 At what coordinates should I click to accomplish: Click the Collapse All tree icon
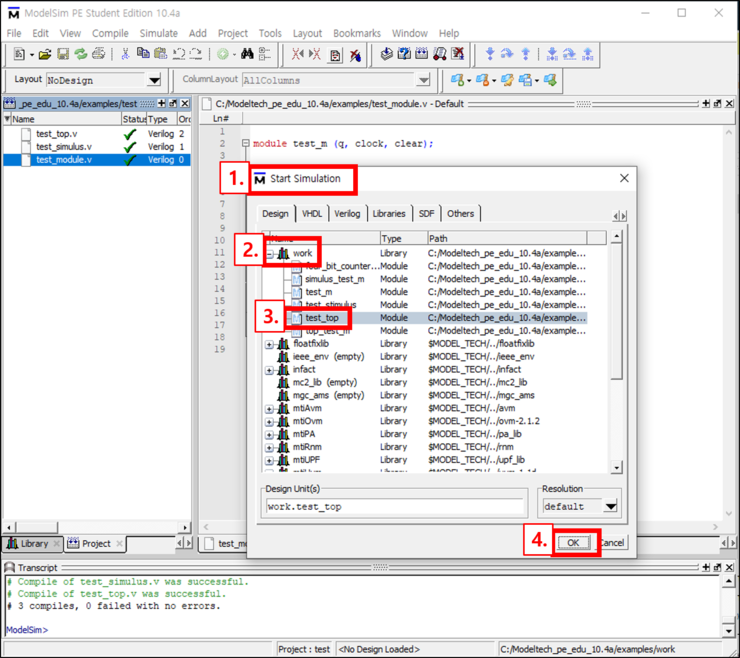[x=265, y=54]
